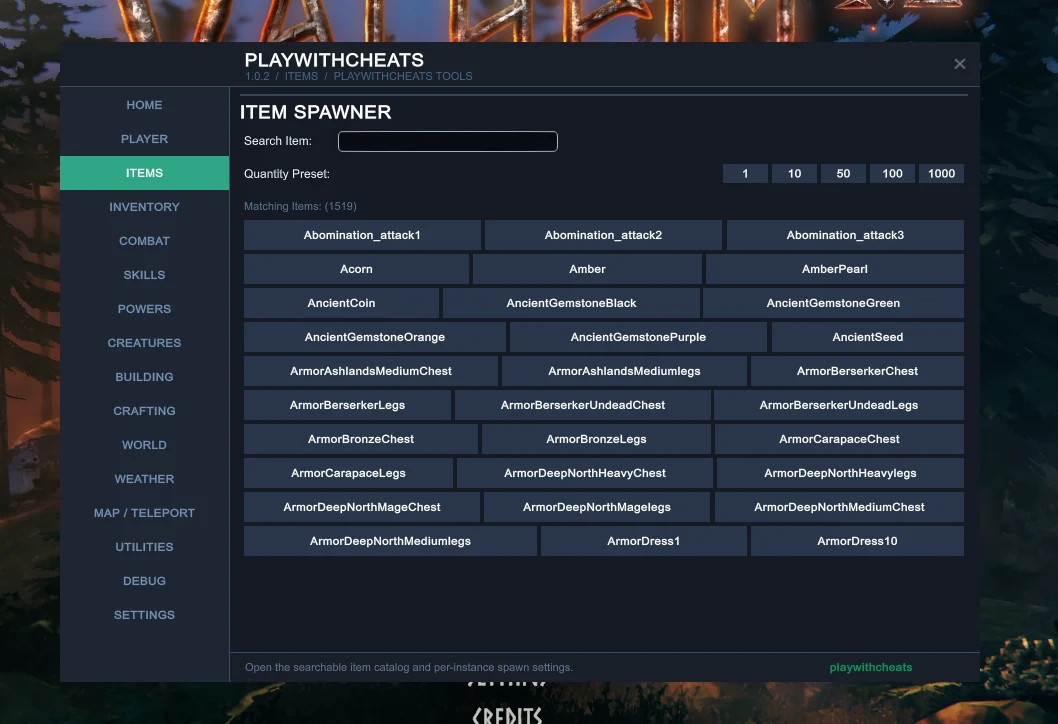Spawn ArmorDeepNorthMageChest item
Image resolution: width=1058 pixels, height=724 pixels.
pos(362,507)
